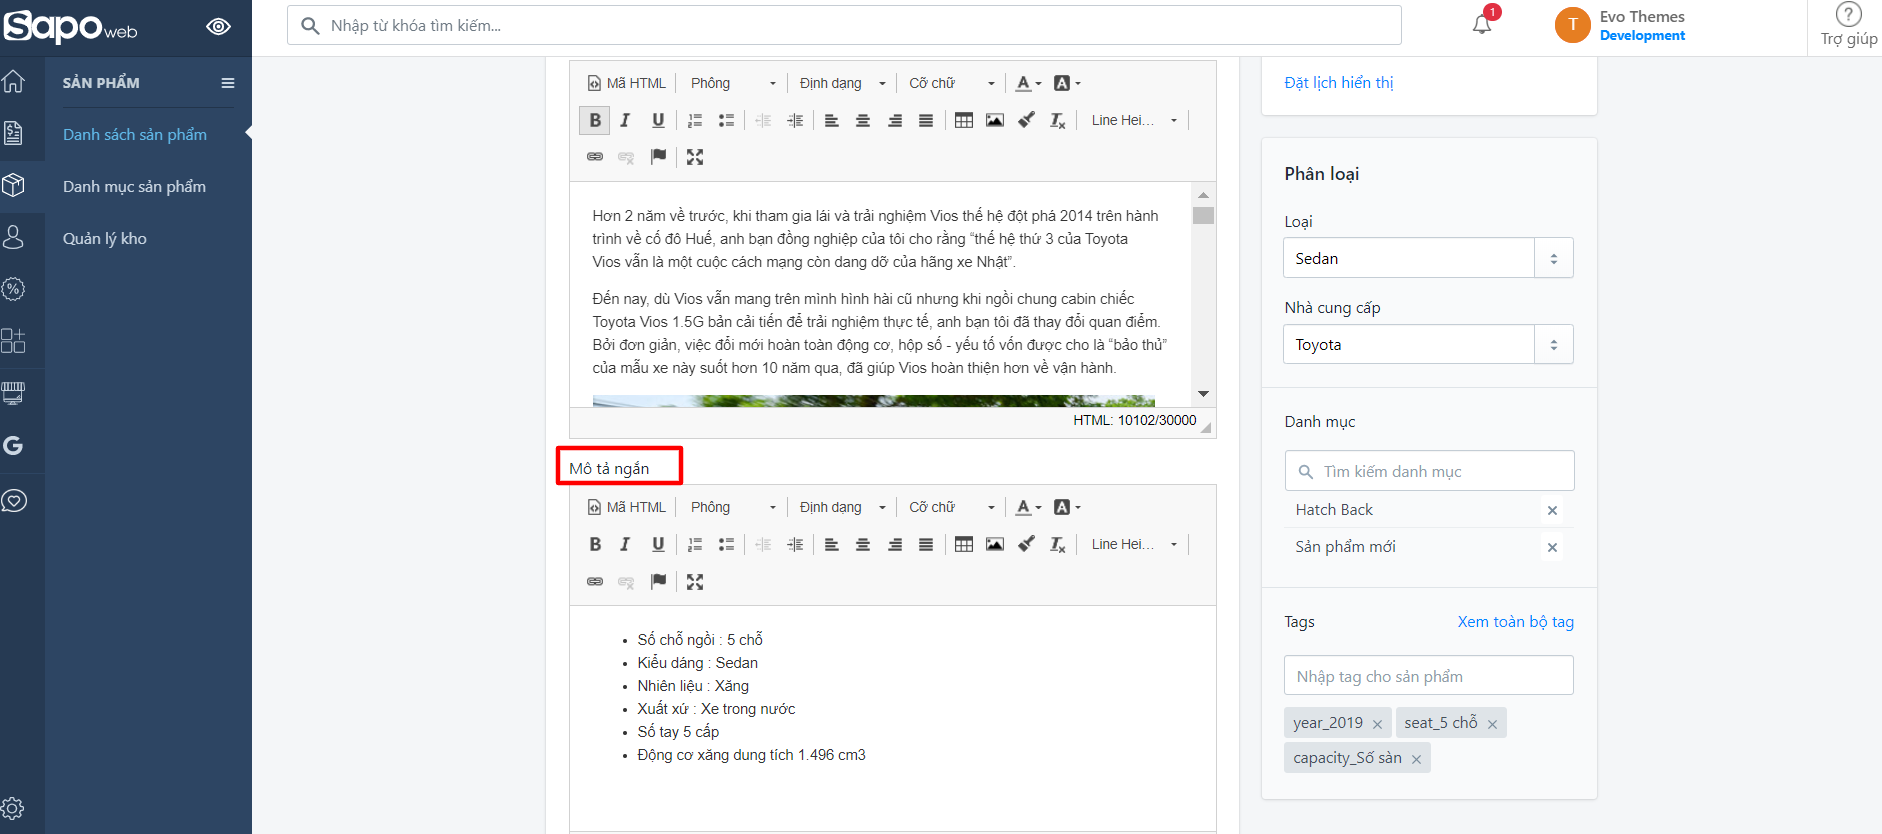
Task: Open the Loại dropdown showing Sedan
Action: pyautogui.click(x=1428, y=258)
